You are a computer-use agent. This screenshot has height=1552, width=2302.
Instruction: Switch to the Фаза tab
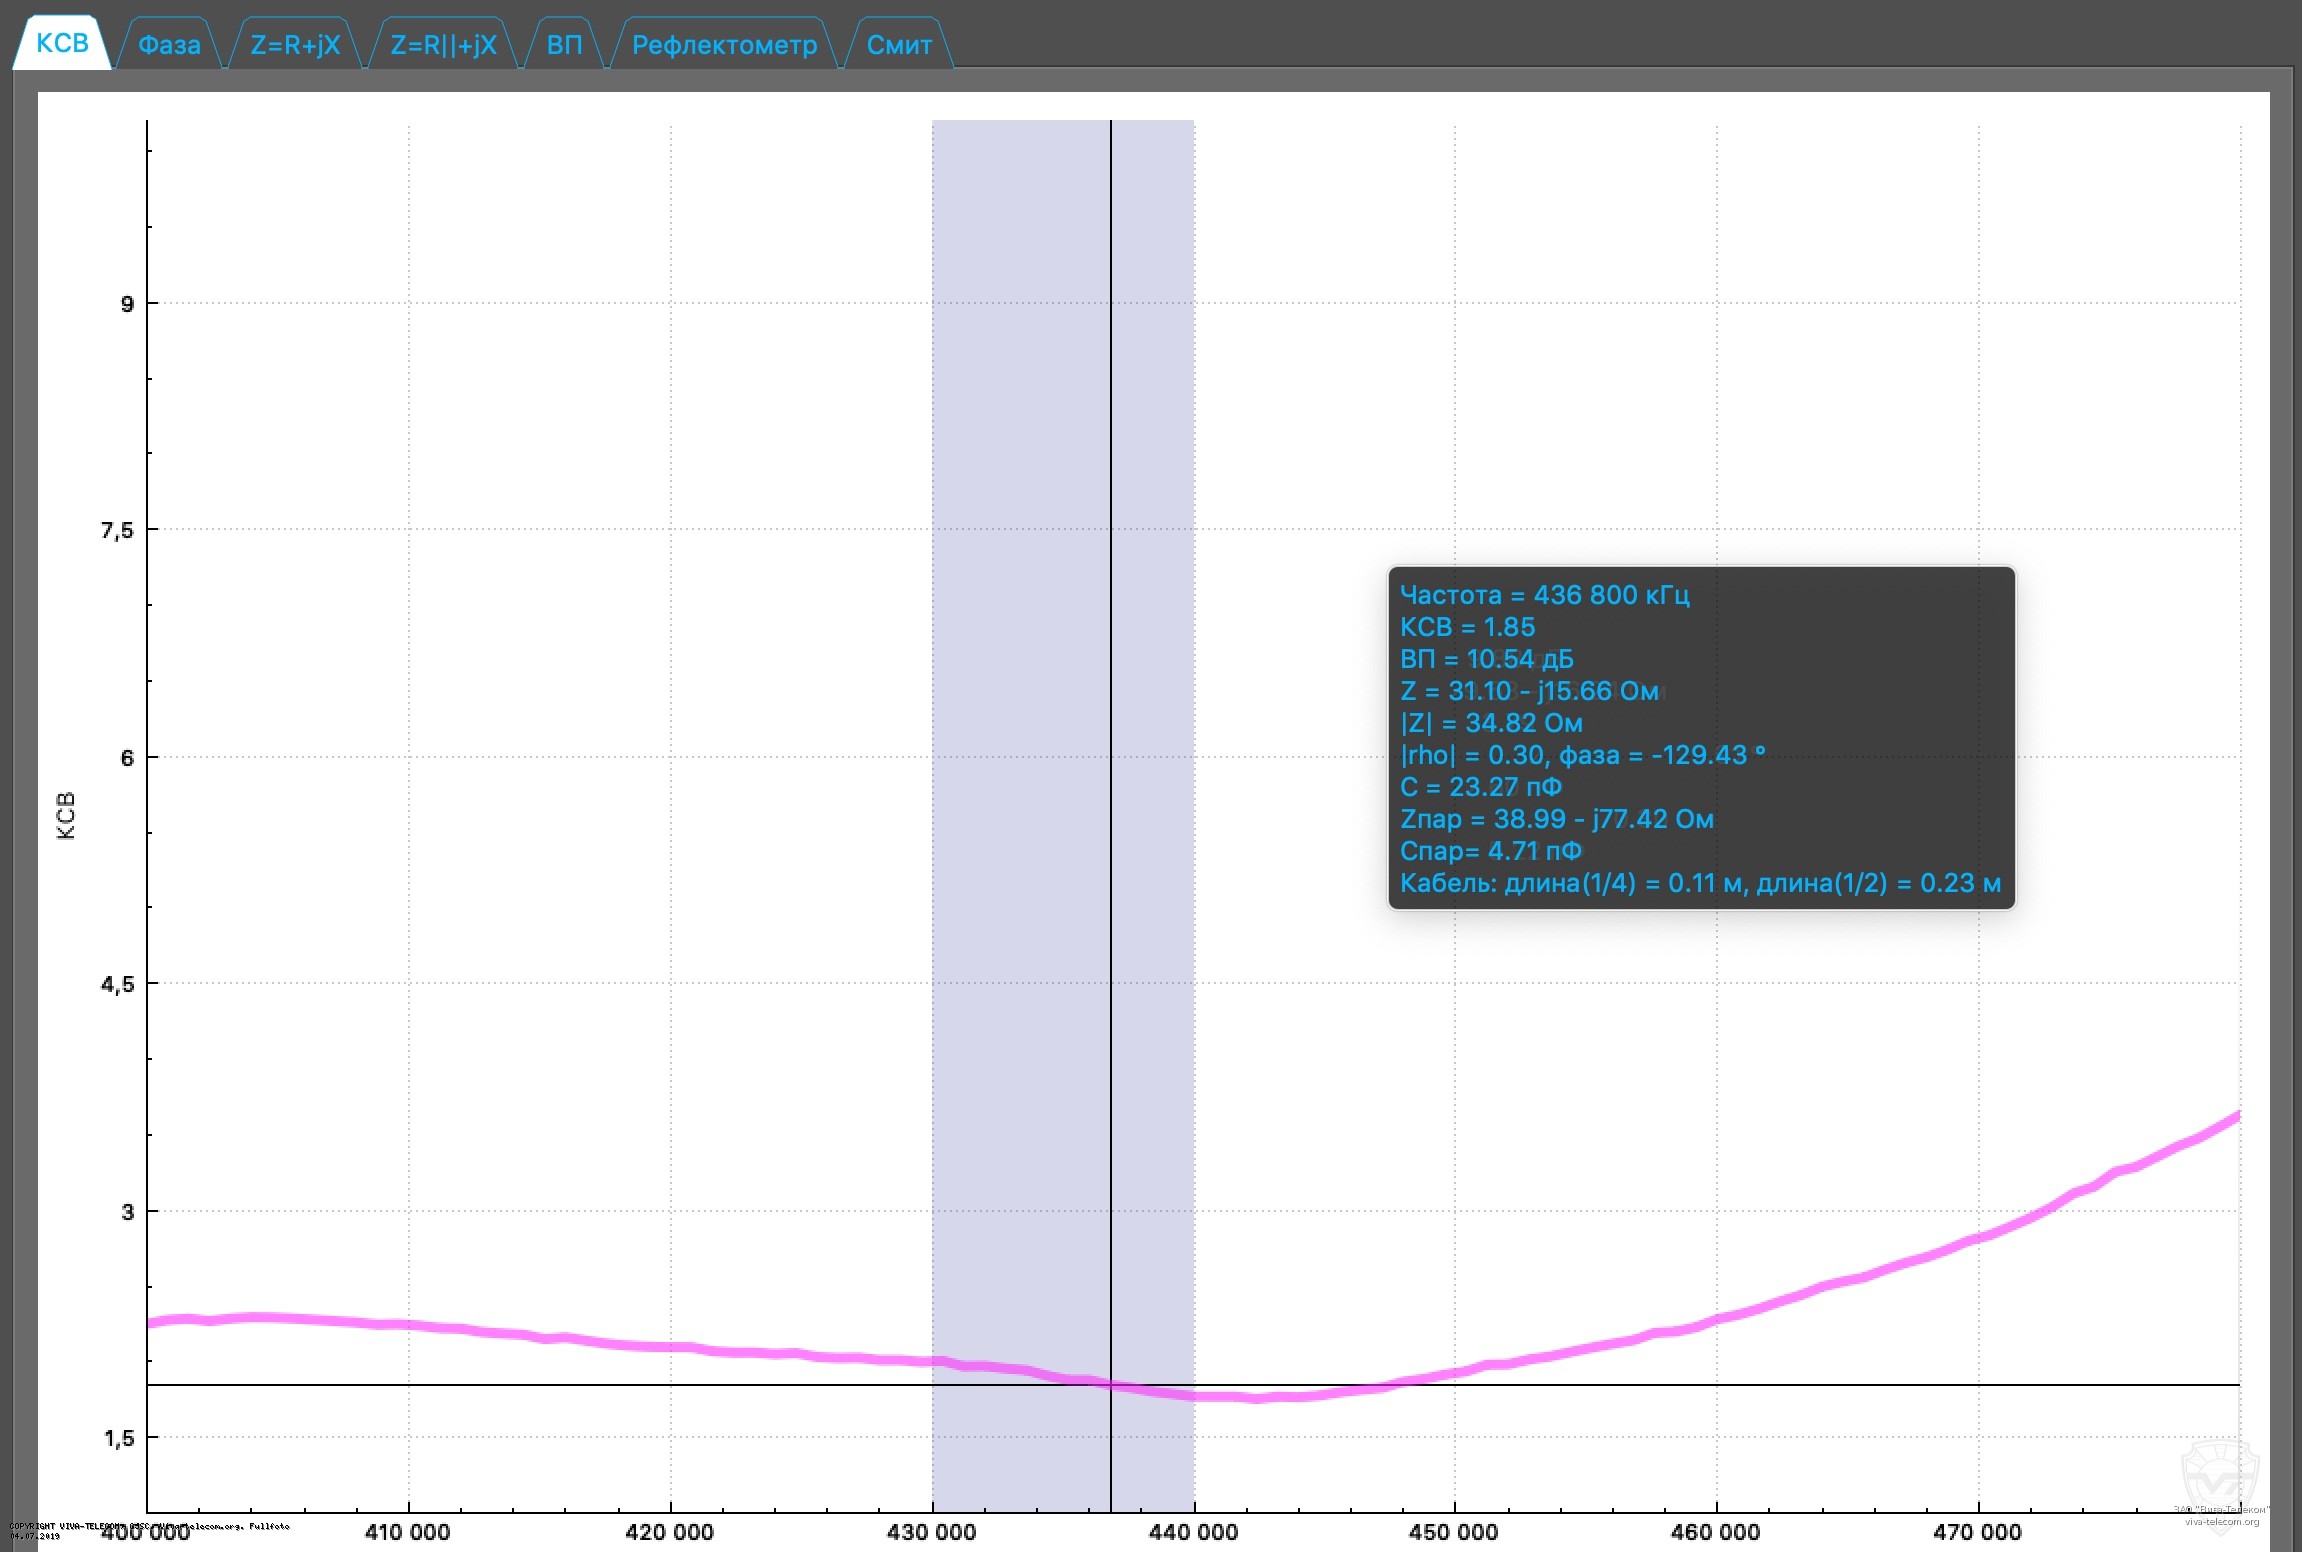[x=168, y=45]
